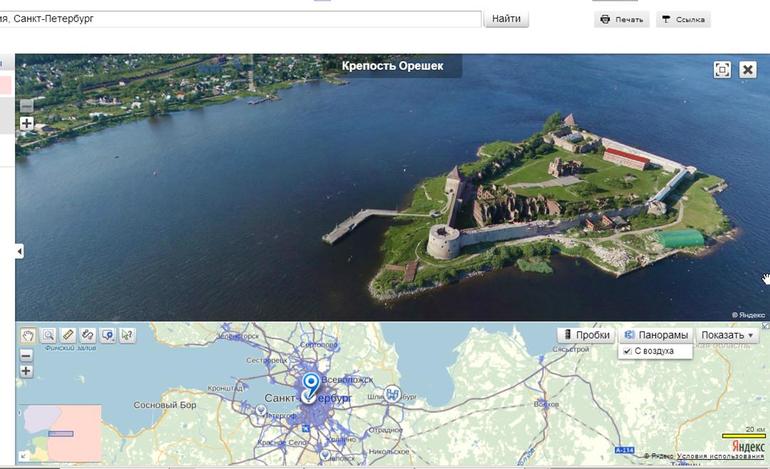Zoom in the panorama with plus button
Screen dimensions: 770x469
[x=26, y=124]
